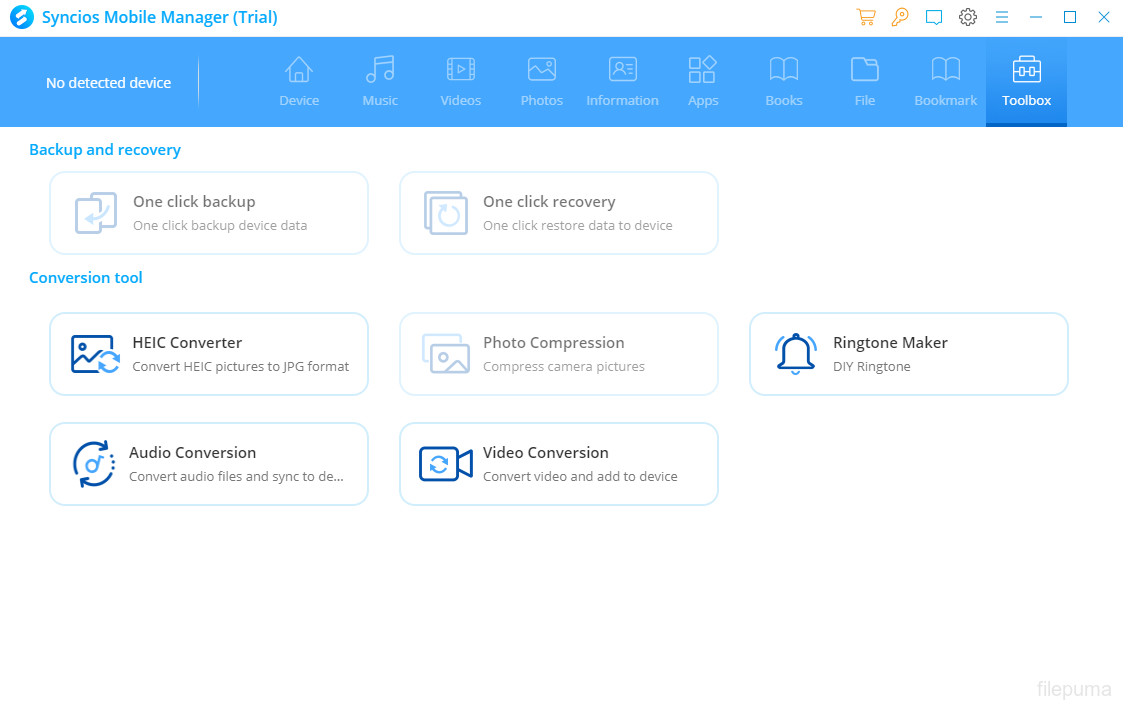Open the Books tab
Viewport: 1123px width, 711px height.
coord(784,82)
